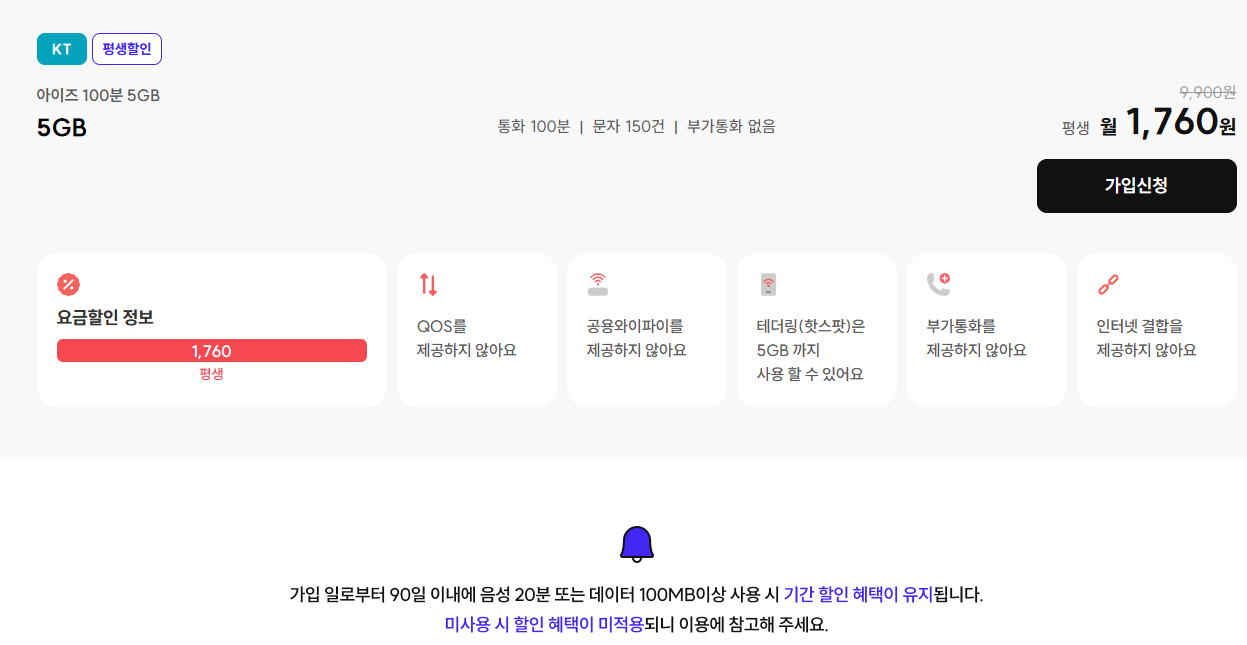Click the 미사용 시 할인 혜택이 미적용 text
The width and height of the screenshot is (1247, 645).
point(544,625)
